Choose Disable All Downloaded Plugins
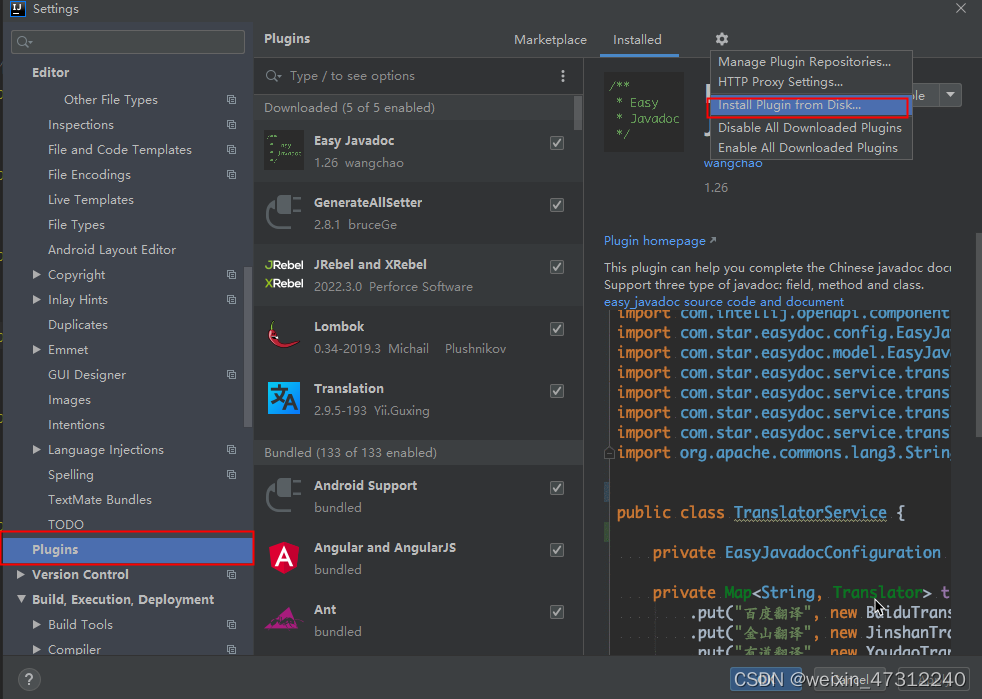 coord(810,128)
